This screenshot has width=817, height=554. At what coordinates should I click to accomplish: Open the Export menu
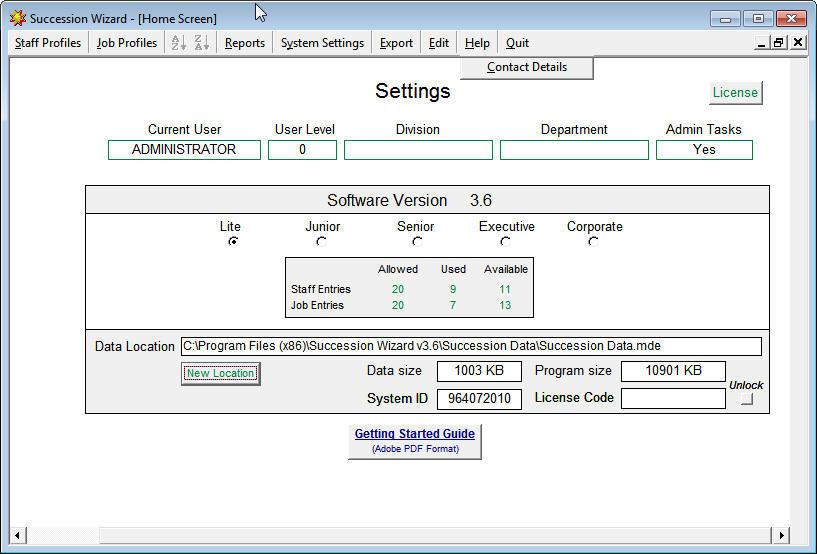click(x=396, y=43)
